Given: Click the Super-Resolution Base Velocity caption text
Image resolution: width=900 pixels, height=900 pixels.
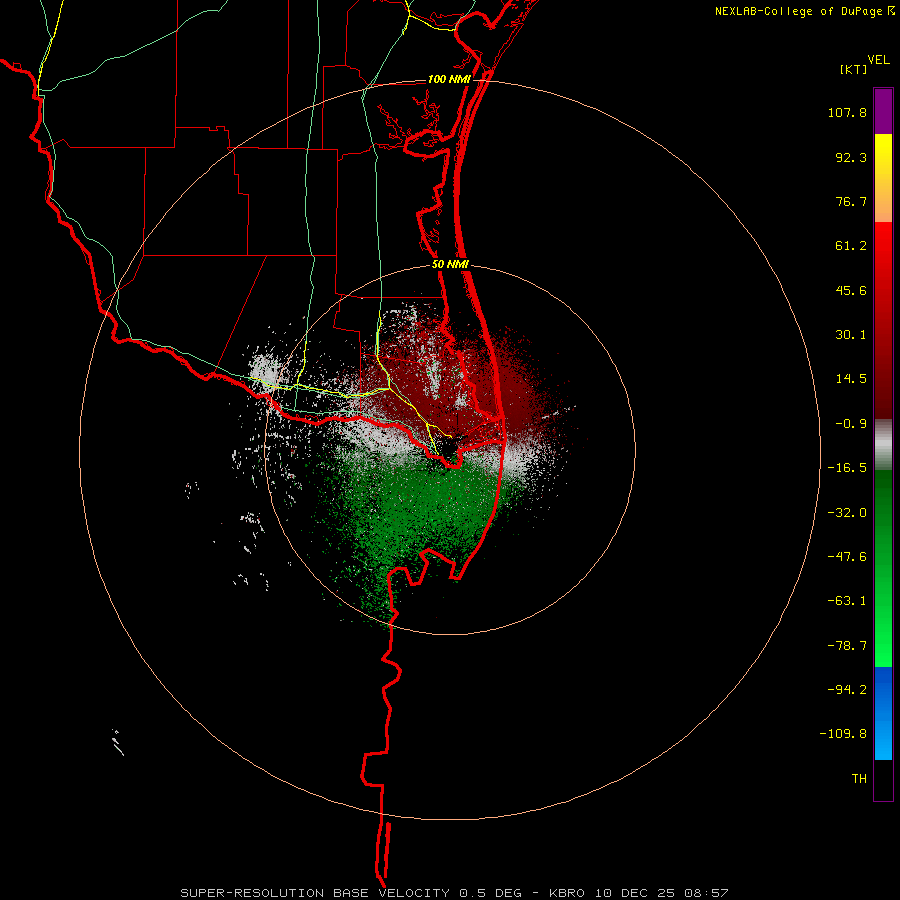Looking at the screenshot, I should pyautogui.click(x=454, y=893).
